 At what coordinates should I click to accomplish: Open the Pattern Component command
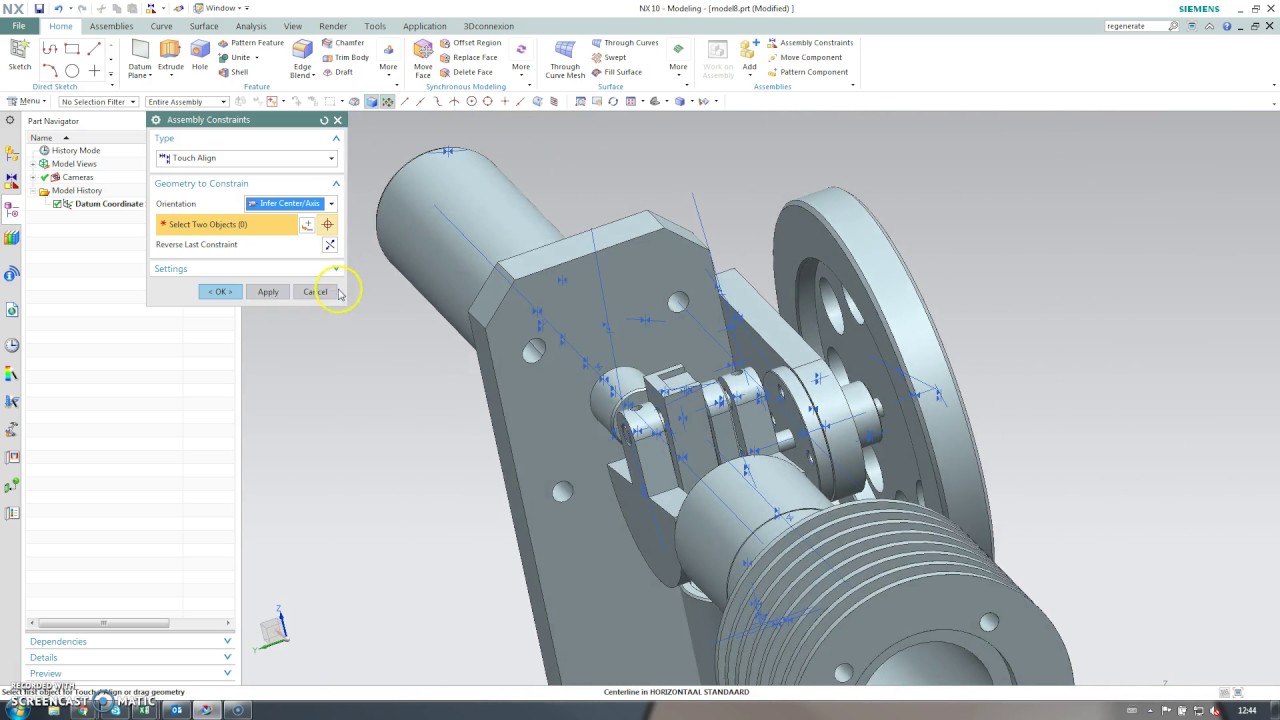point(807,72)
